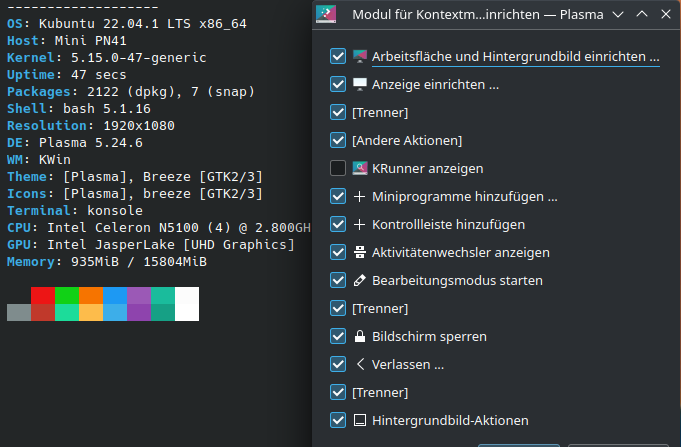This screenshot has height=447, width=681.
Task: Uncheck Arbeitsfläche und Hintergrundbild einrichten checkbox
Action: pos(338,56)
